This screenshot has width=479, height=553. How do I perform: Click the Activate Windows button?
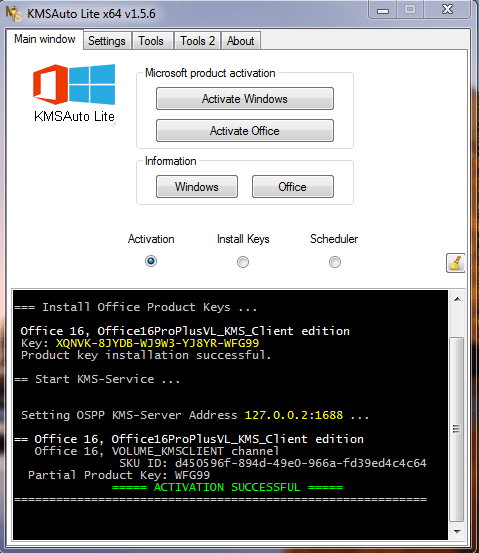tap(245, 99)
